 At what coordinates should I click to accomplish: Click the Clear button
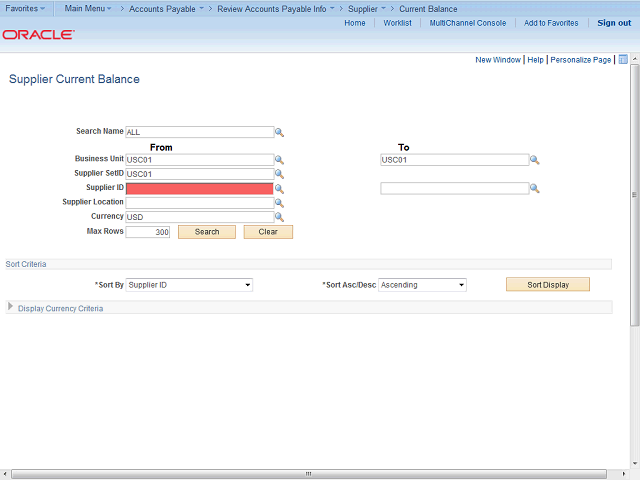tap(268, 232)
